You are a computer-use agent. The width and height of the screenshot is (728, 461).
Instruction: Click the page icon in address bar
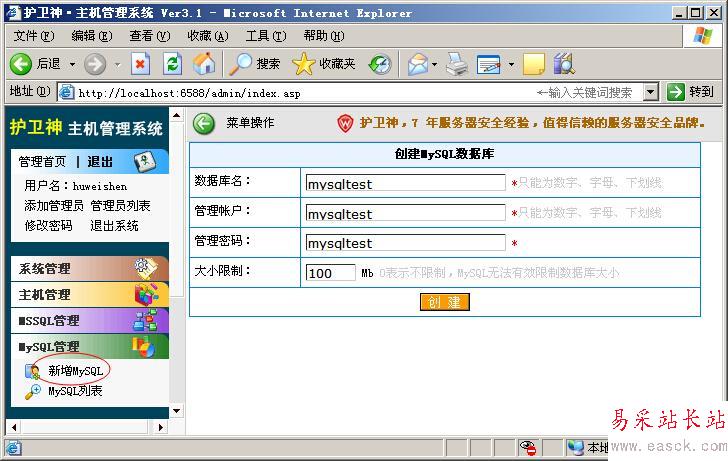coord(66,92)
